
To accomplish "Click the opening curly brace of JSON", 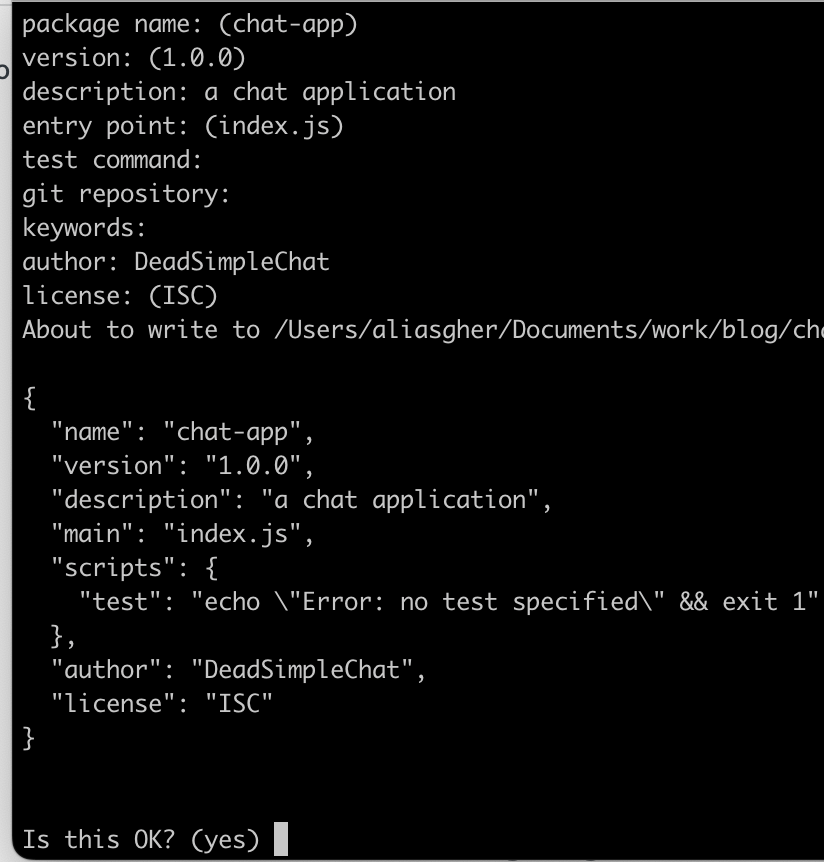I will click(30, 398).
